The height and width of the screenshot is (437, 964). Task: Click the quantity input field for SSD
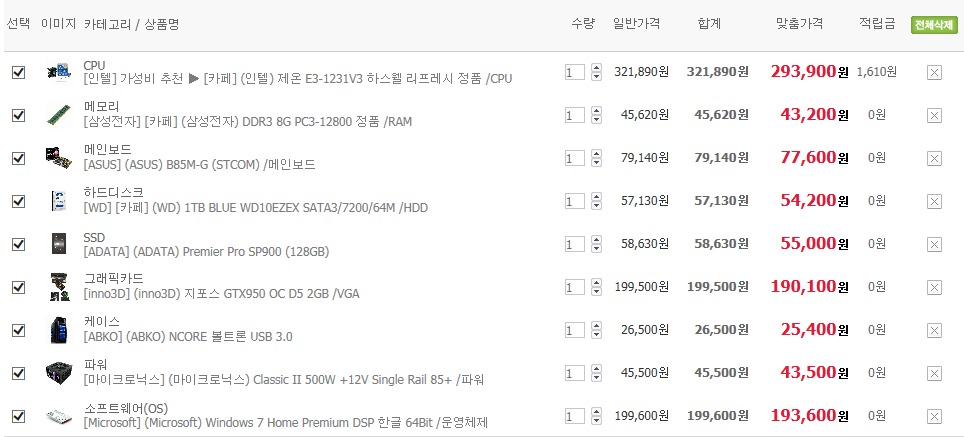tap(575, 245)
